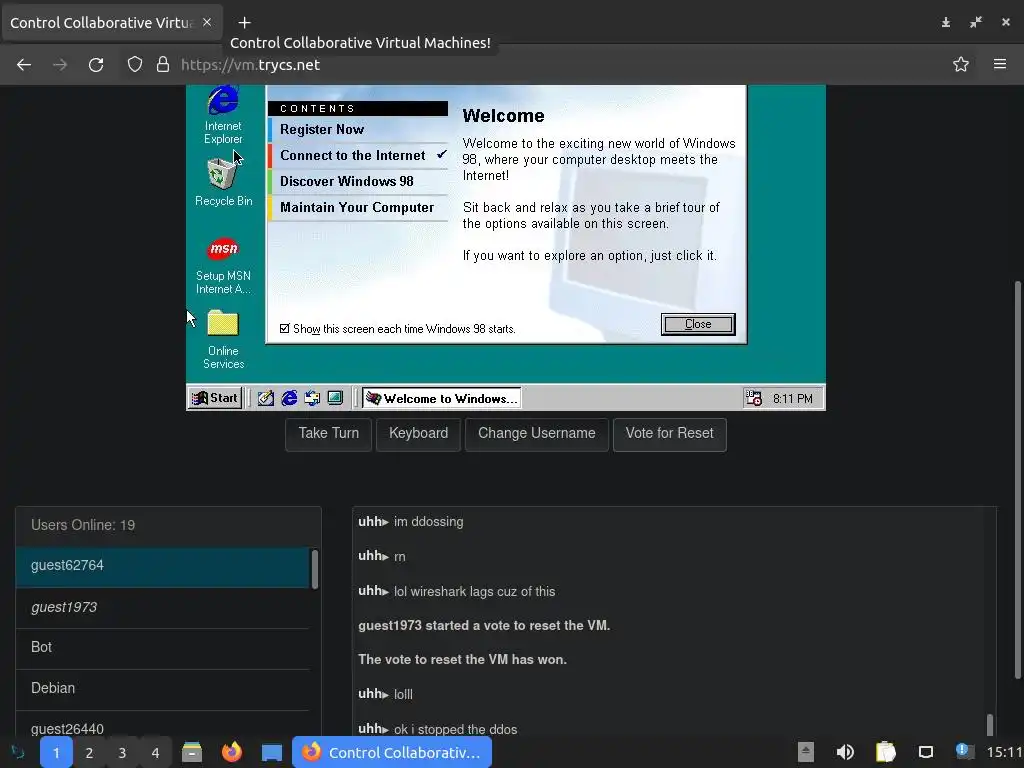1024x768 pixels.
Task: Select user guest26440 in the list
Action: [163, 725]
